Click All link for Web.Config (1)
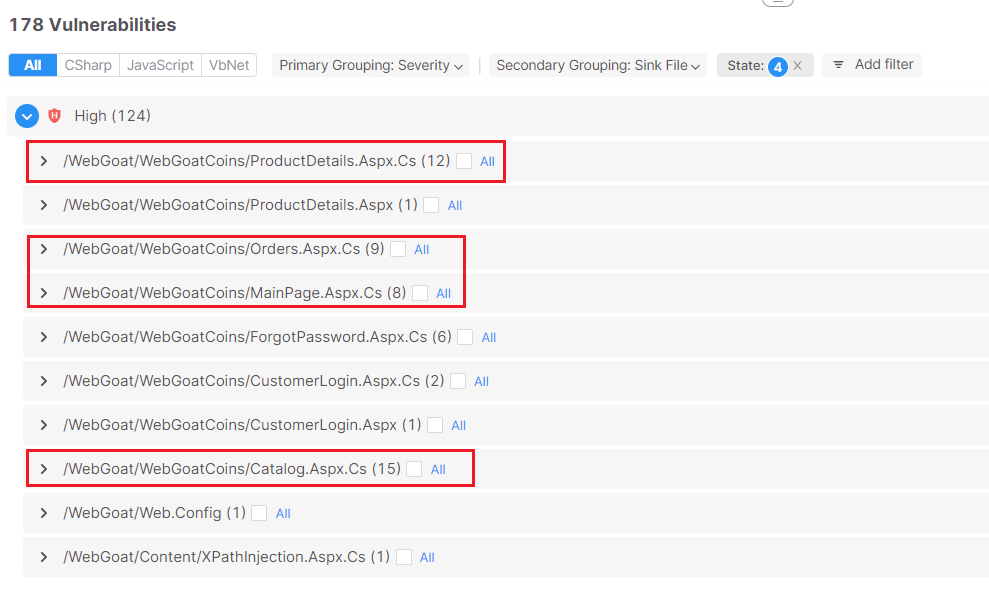 [283, 513]
